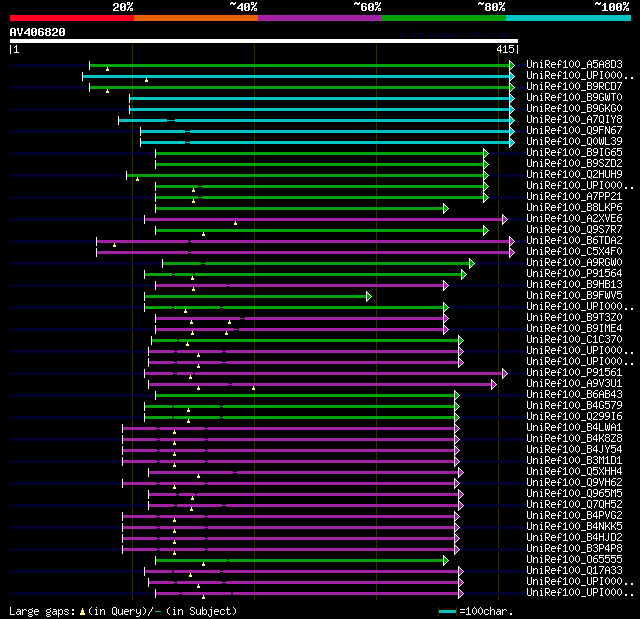
Task: Select the UniRef100_Q17A33 label
Action: coord(574,571)
